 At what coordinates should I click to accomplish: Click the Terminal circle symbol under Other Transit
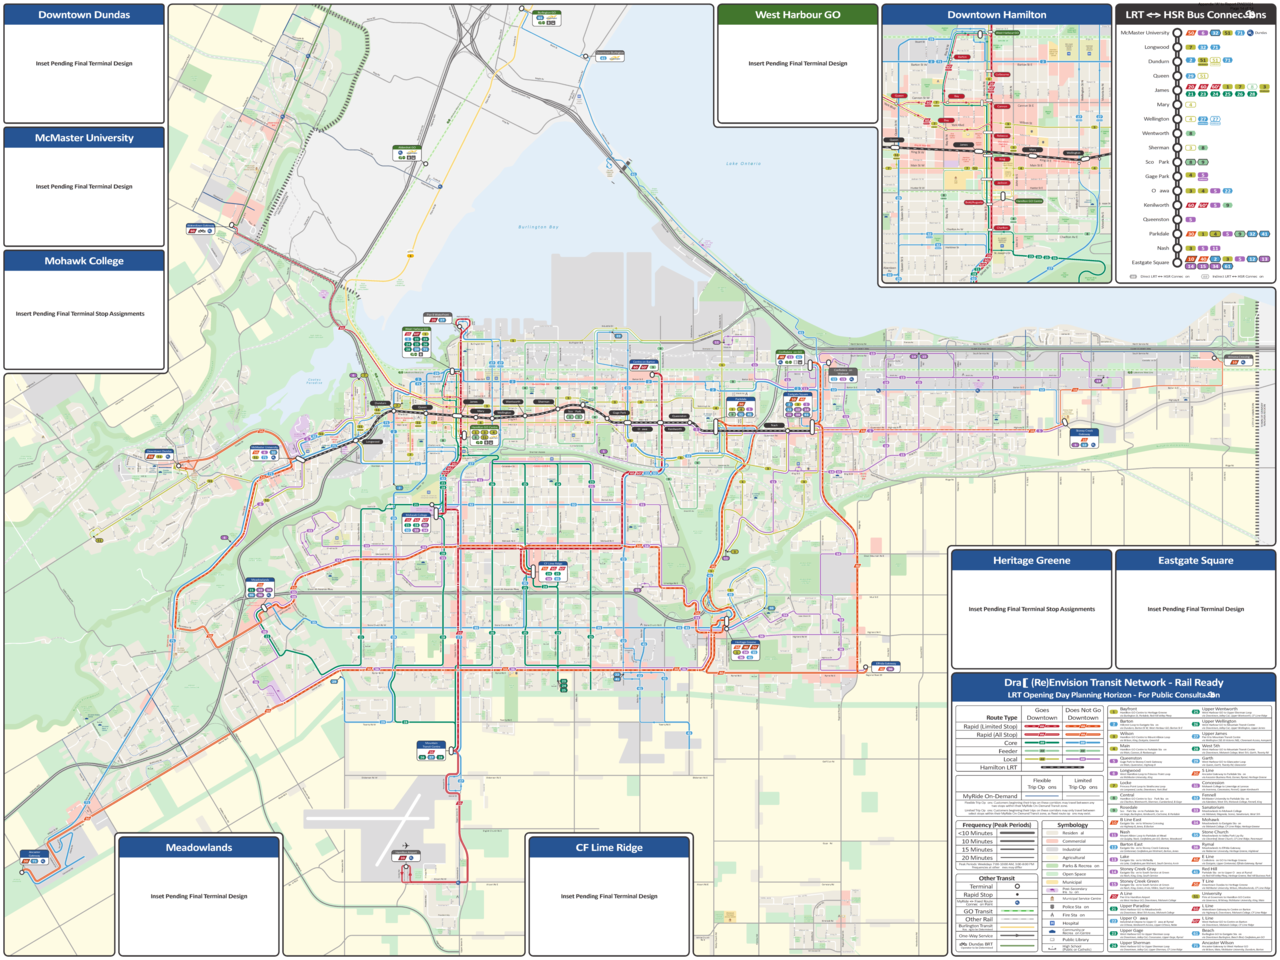1017,886
